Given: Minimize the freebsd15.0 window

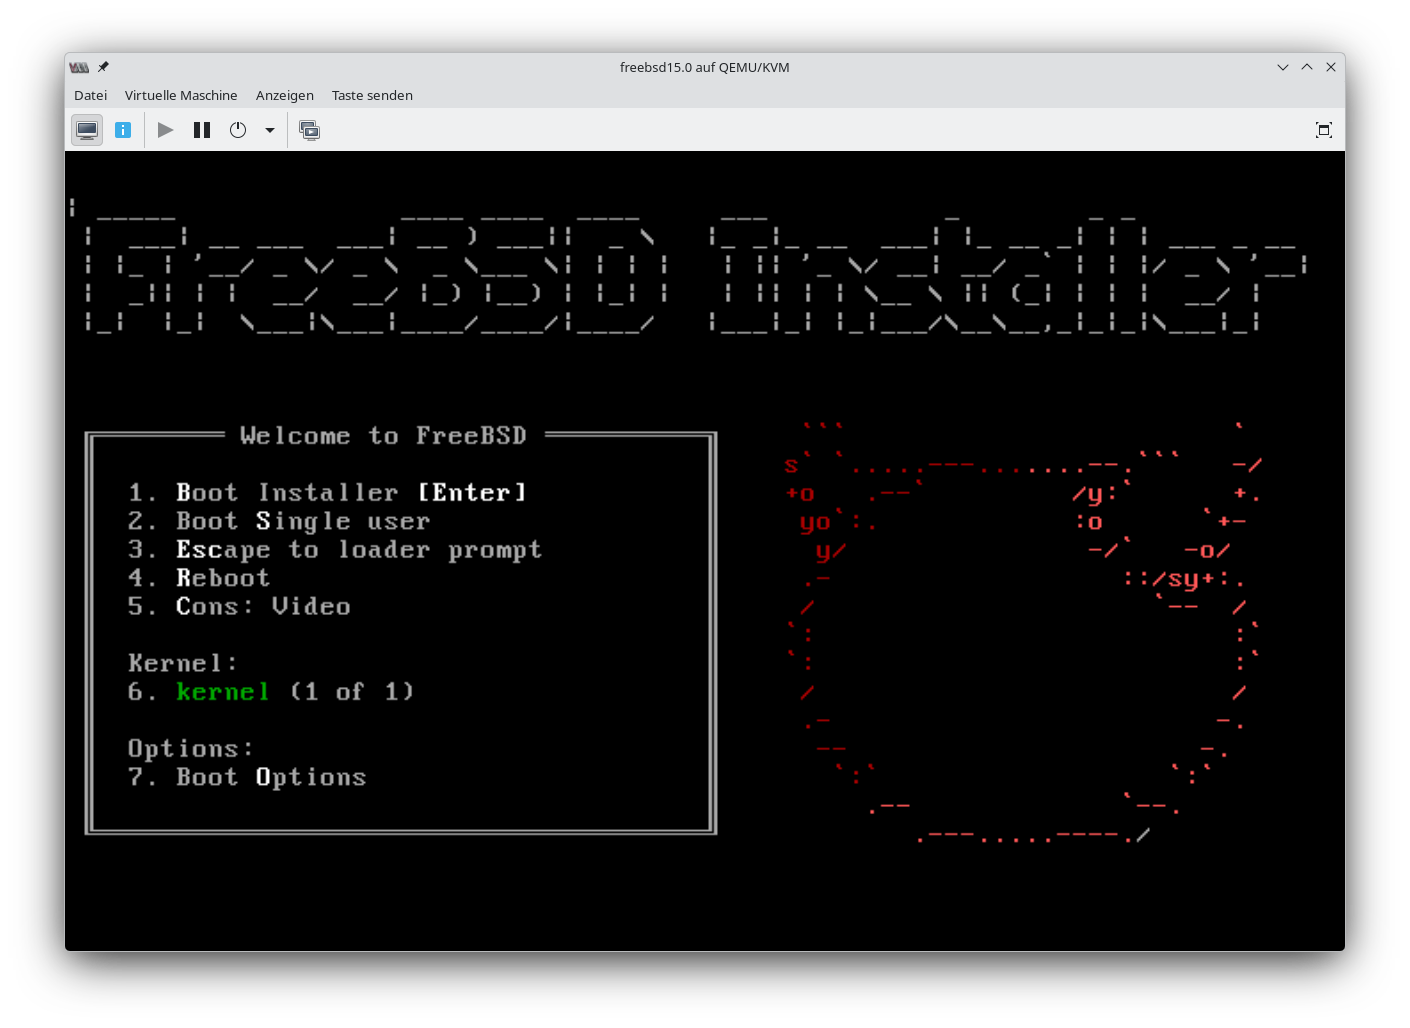Looking at the screenshot, I should click(x=1282, y=67).
